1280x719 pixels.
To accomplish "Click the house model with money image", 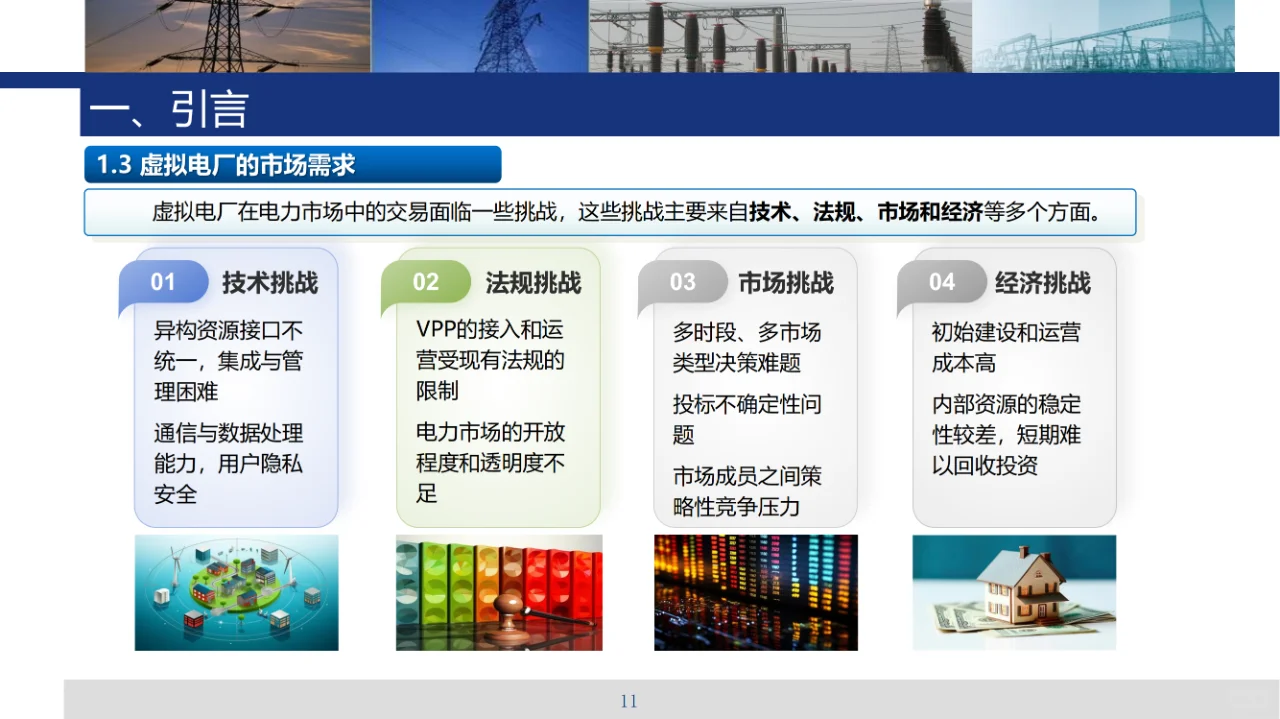I will point(1013,592).
